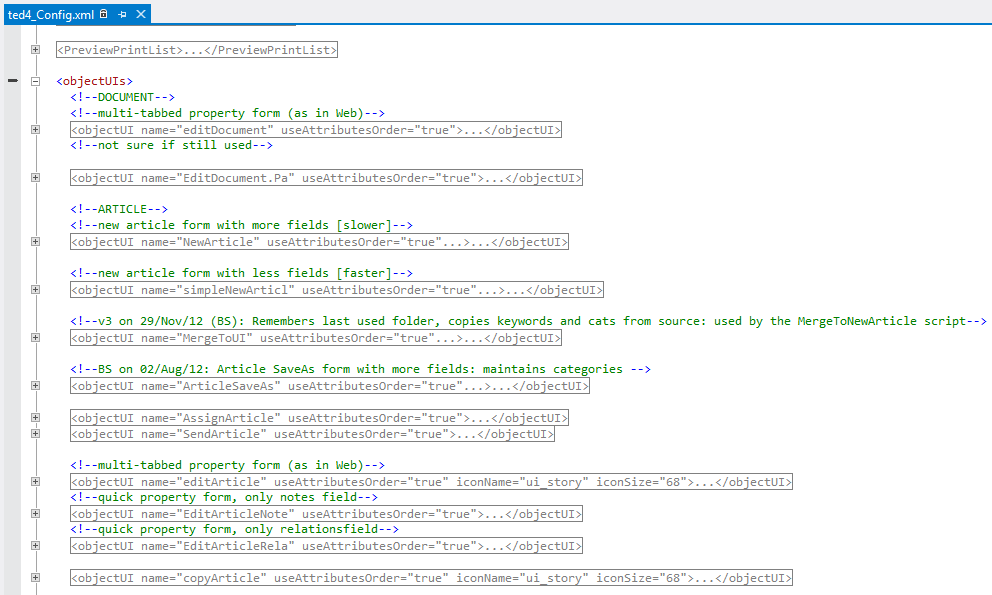Click the 'less fields [faster]' comment
Viewport: 992px width, 595px height.
[241, 273]
